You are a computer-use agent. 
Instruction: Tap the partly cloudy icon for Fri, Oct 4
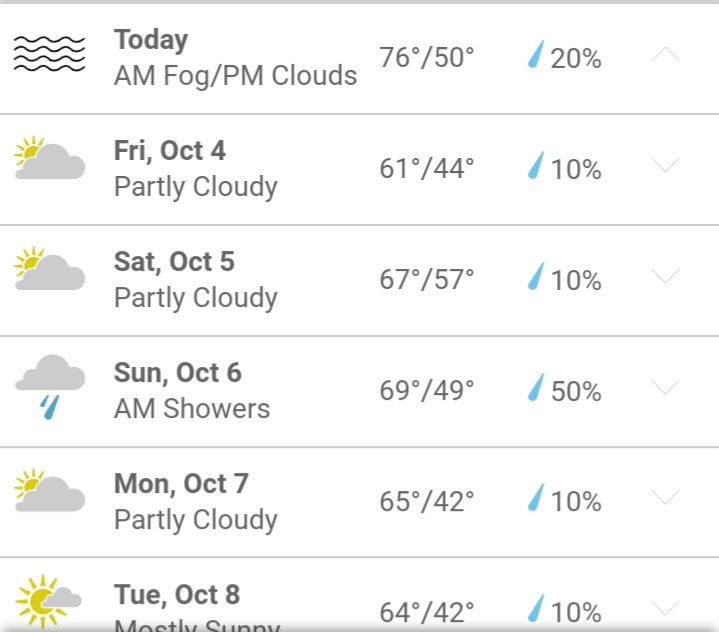(x=50, y=157)
